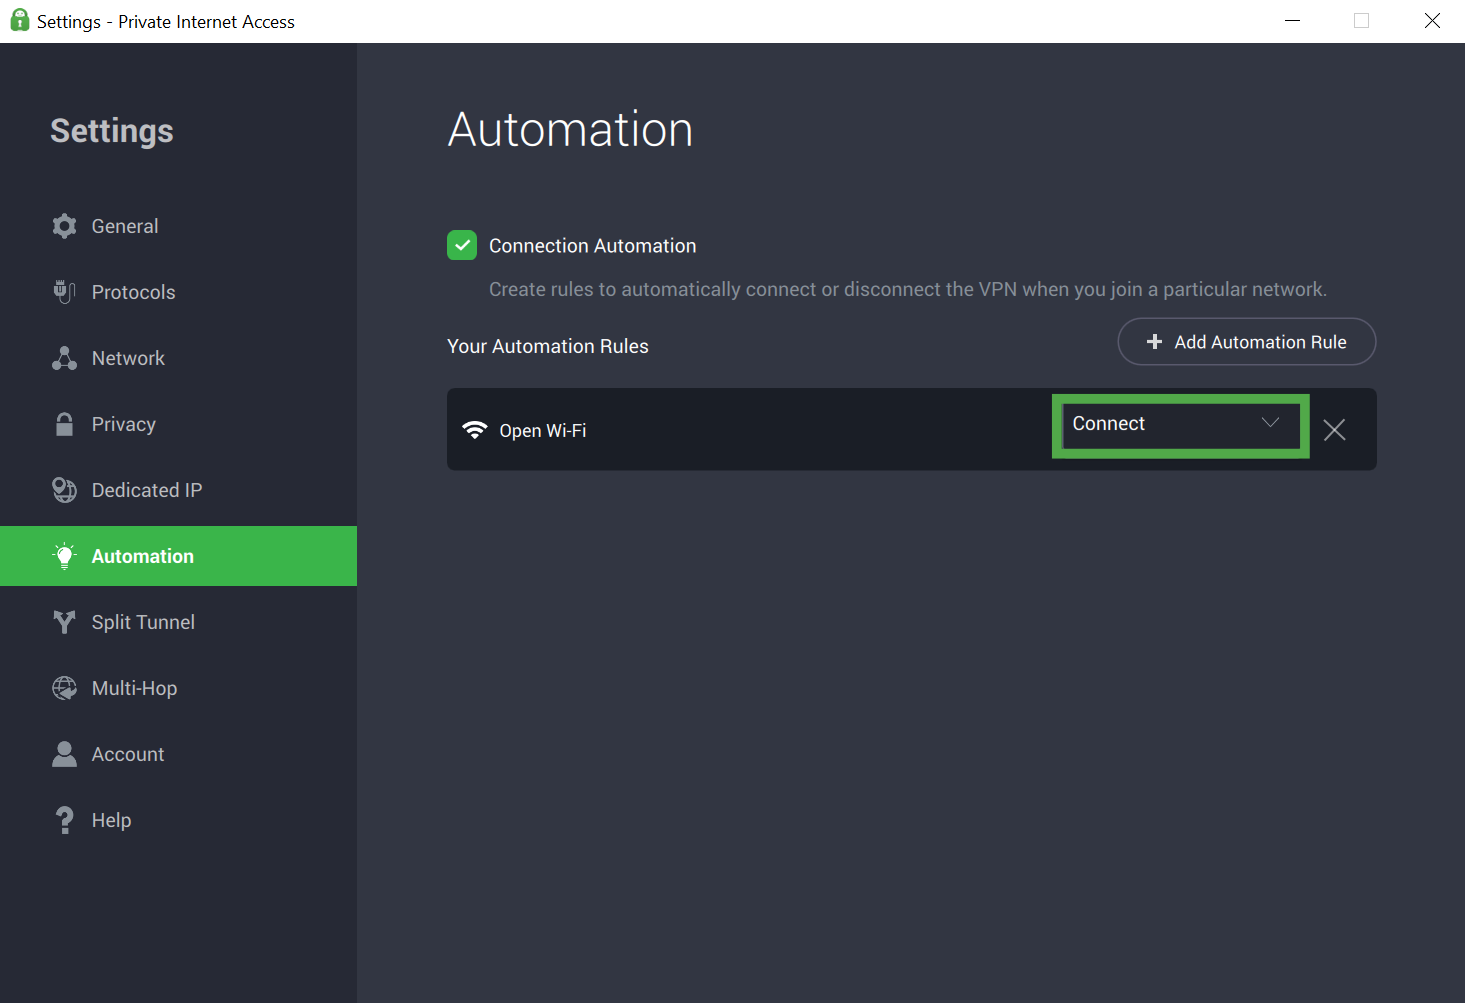Remove the Open Wi-Fi automation rule

pyautogui.click(x=1334, y=430)
